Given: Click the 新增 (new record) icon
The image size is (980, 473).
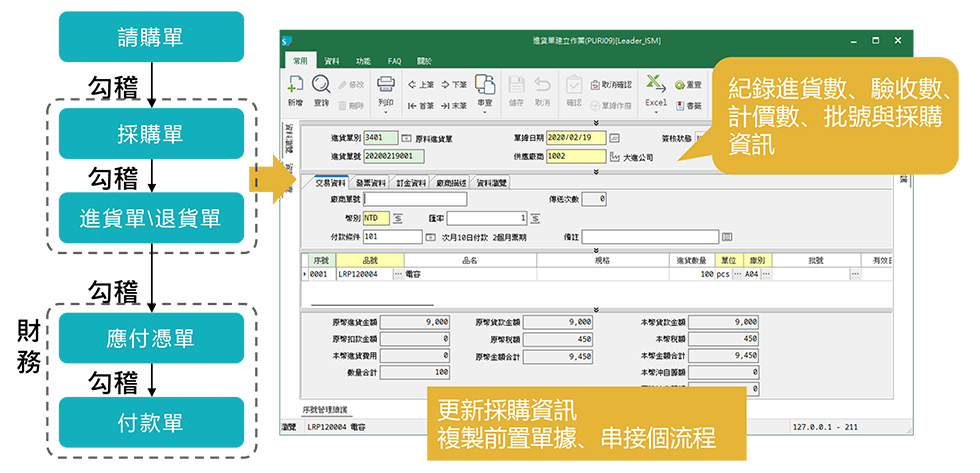Looking at the screenshot, I should pyautogui.click(x=295, y=86).
